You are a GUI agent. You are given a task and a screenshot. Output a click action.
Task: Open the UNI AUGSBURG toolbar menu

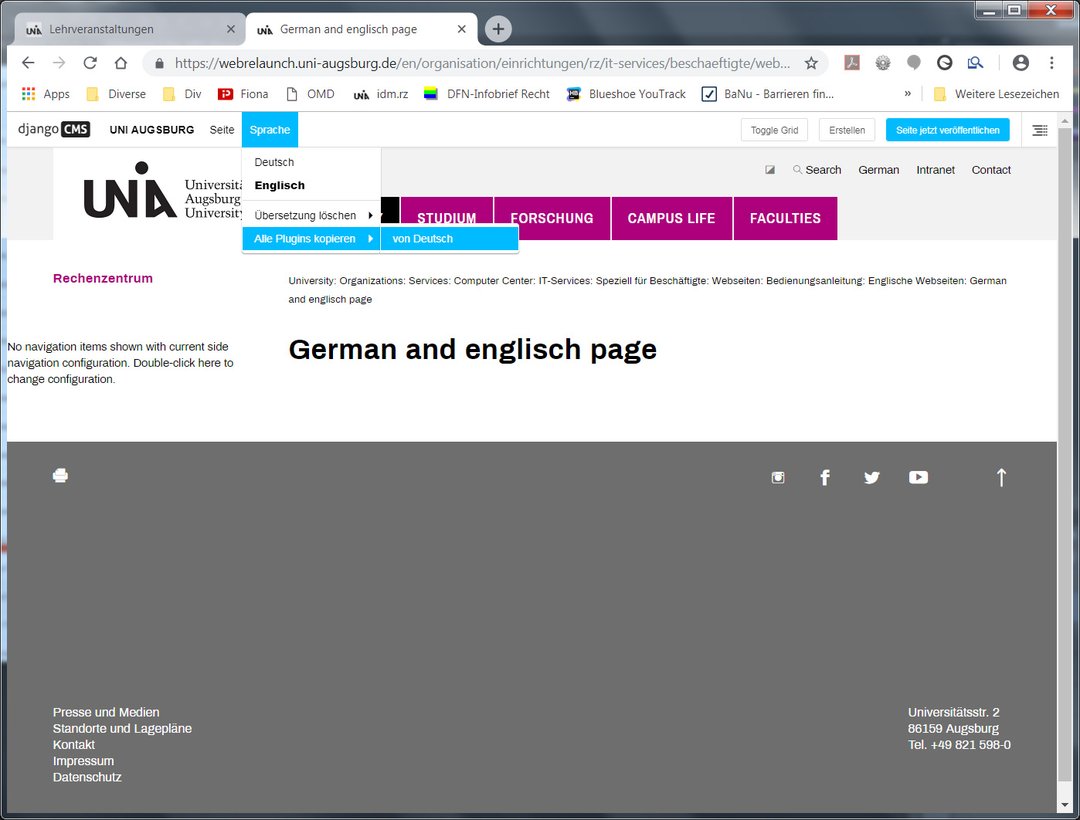pyautogui.click(x=152, y=129)
